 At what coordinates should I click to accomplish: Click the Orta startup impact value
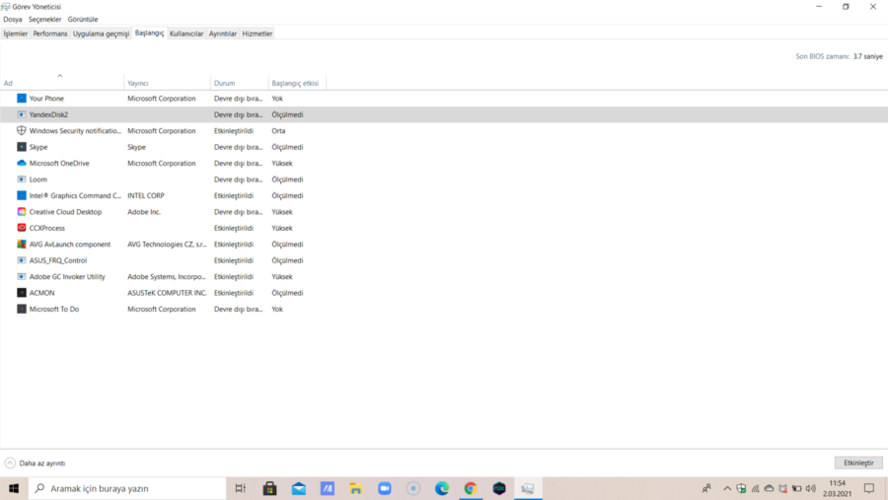[278, 130]
